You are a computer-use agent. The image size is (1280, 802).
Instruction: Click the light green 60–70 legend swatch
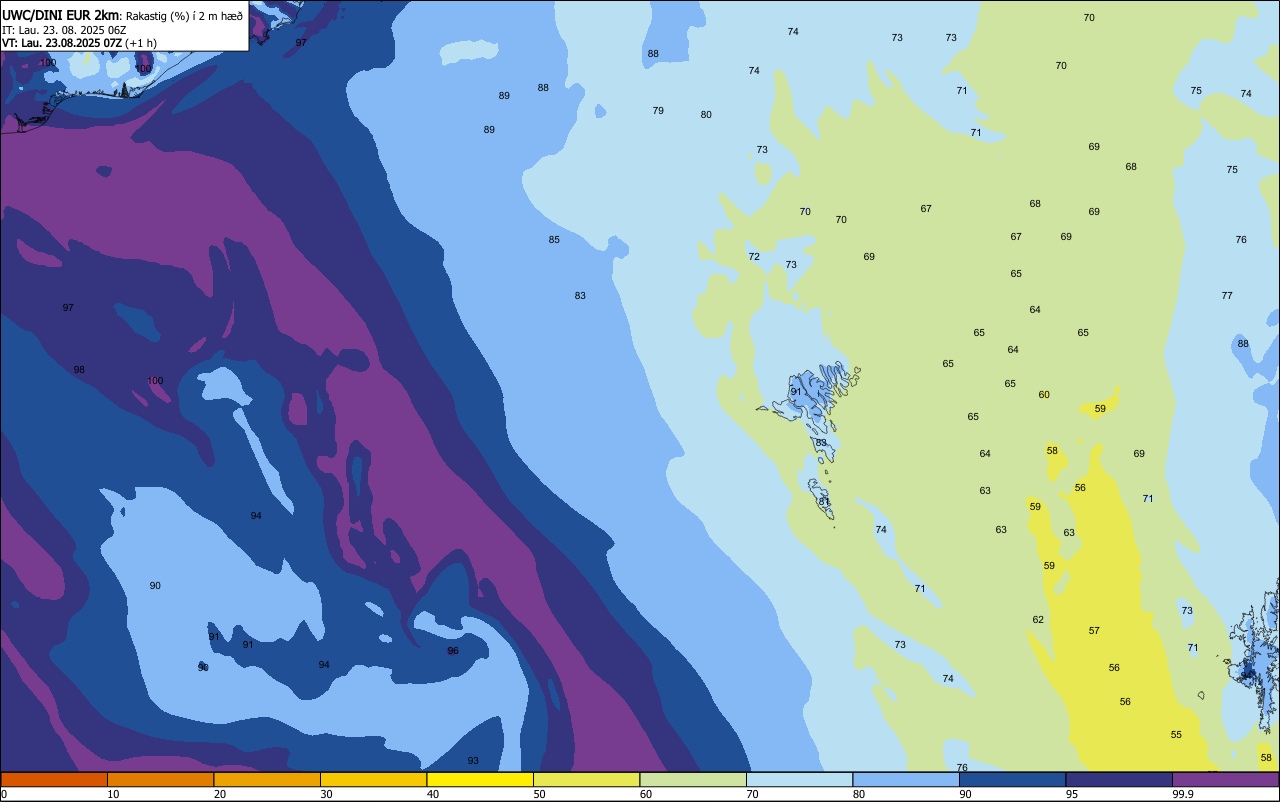point(693,779)
